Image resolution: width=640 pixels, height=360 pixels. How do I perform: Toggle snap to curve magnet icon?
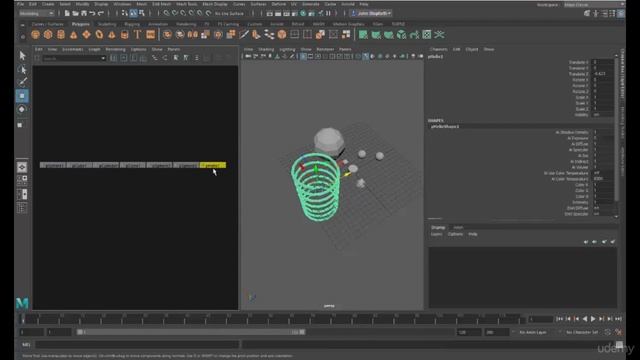[175, 13]
